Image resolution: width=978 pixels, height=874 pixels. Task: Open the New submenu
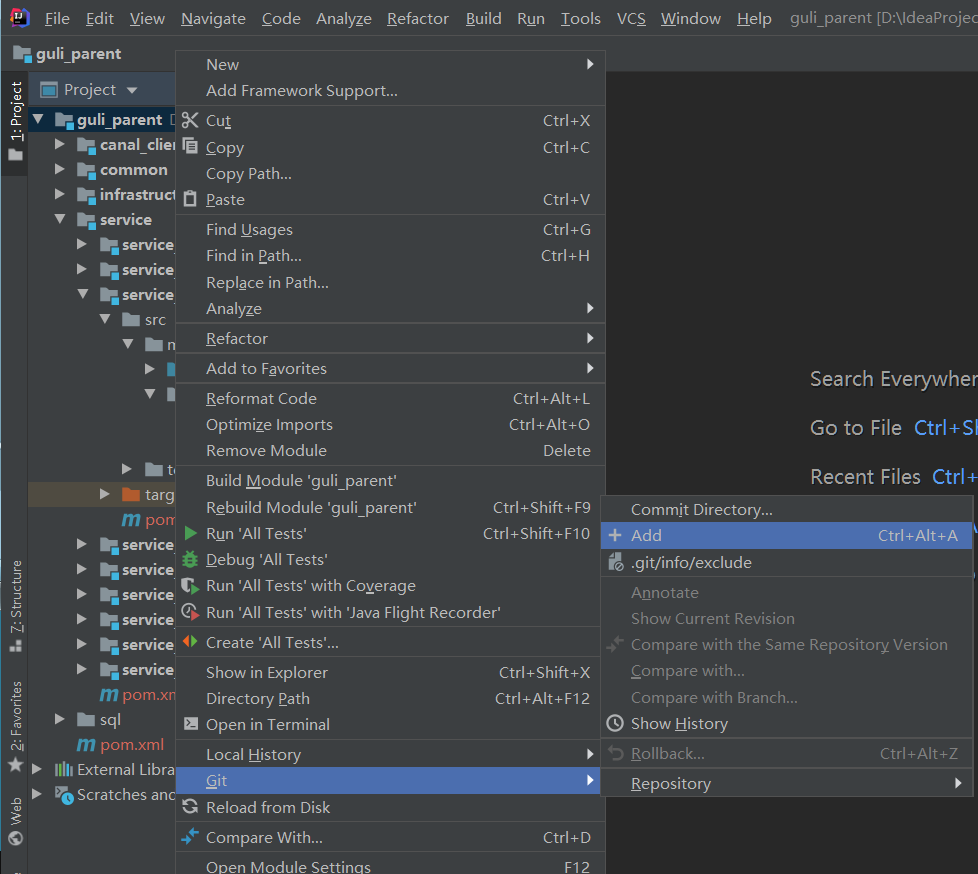pyautogui.click(x=390, y=64)
